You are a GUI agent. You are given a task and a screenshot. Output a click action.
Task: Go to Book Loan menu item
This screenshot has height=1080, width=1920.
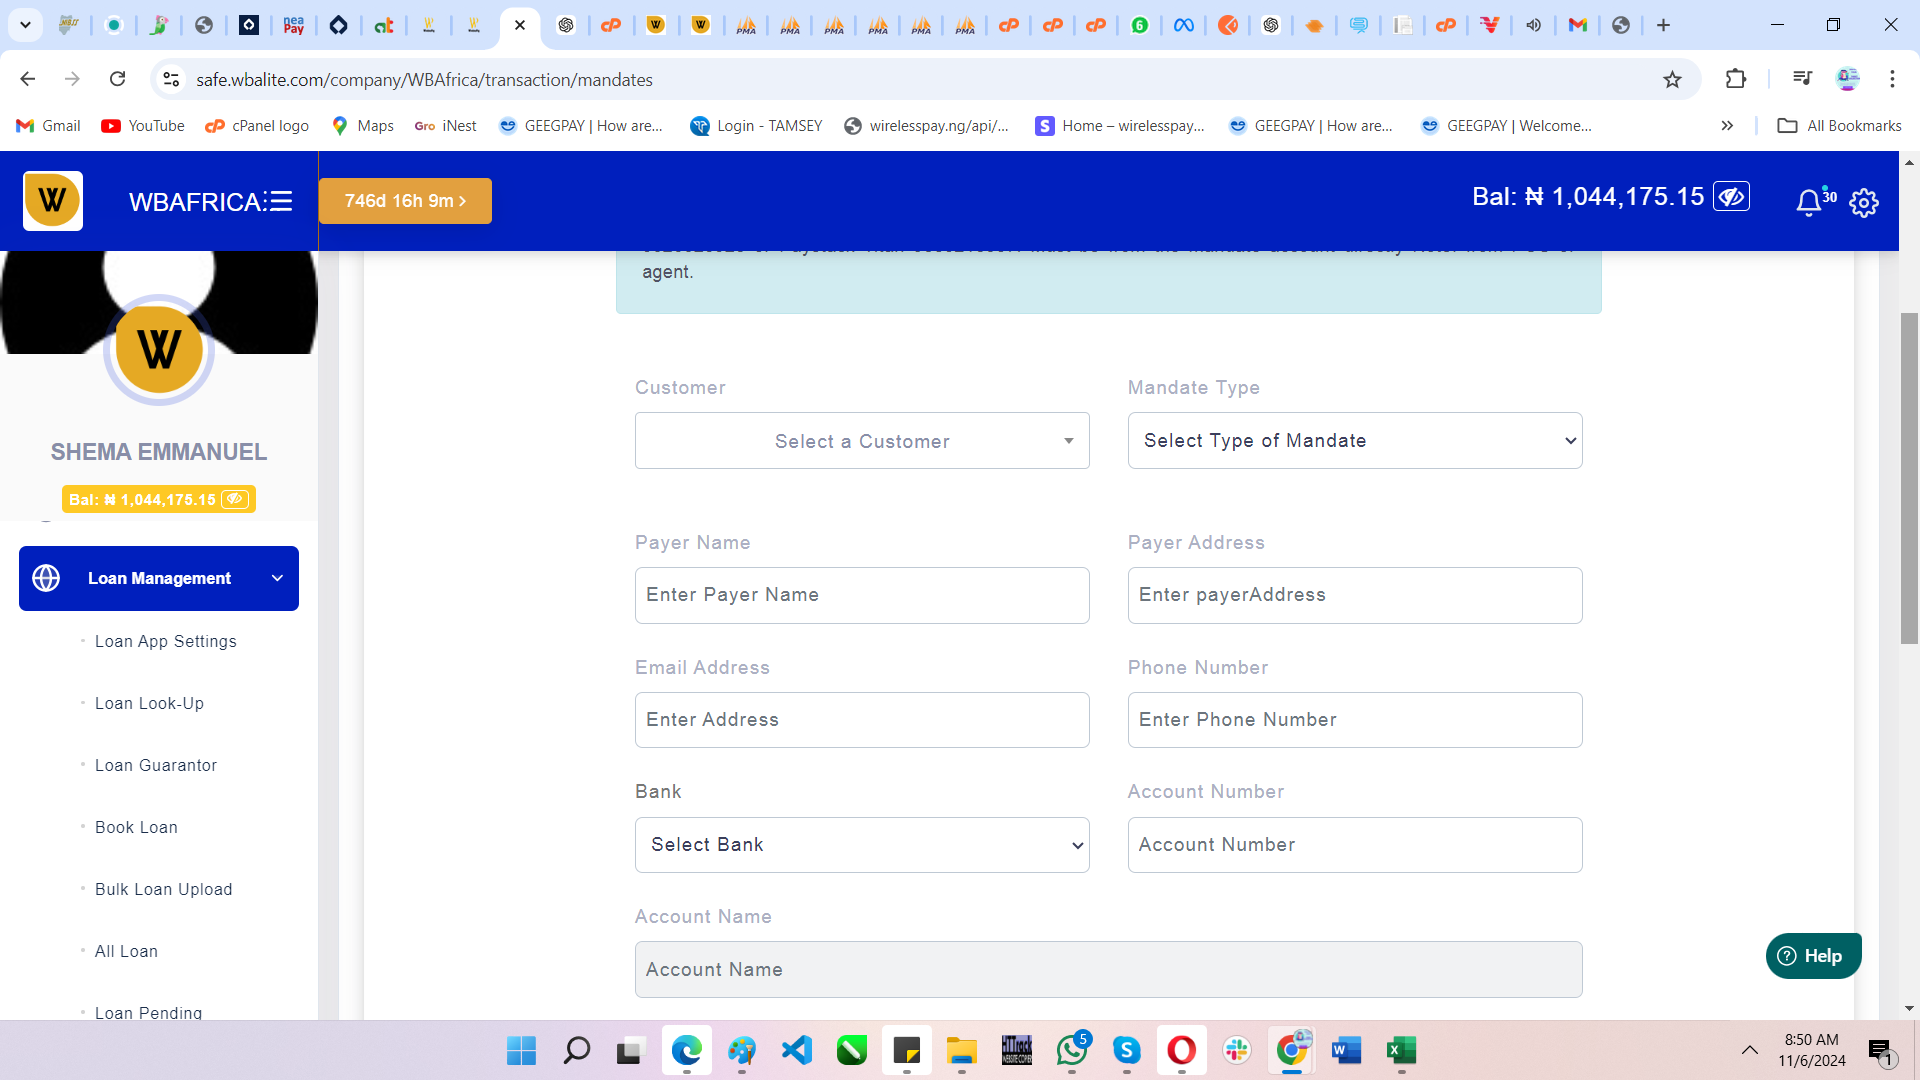coord(136,827)
